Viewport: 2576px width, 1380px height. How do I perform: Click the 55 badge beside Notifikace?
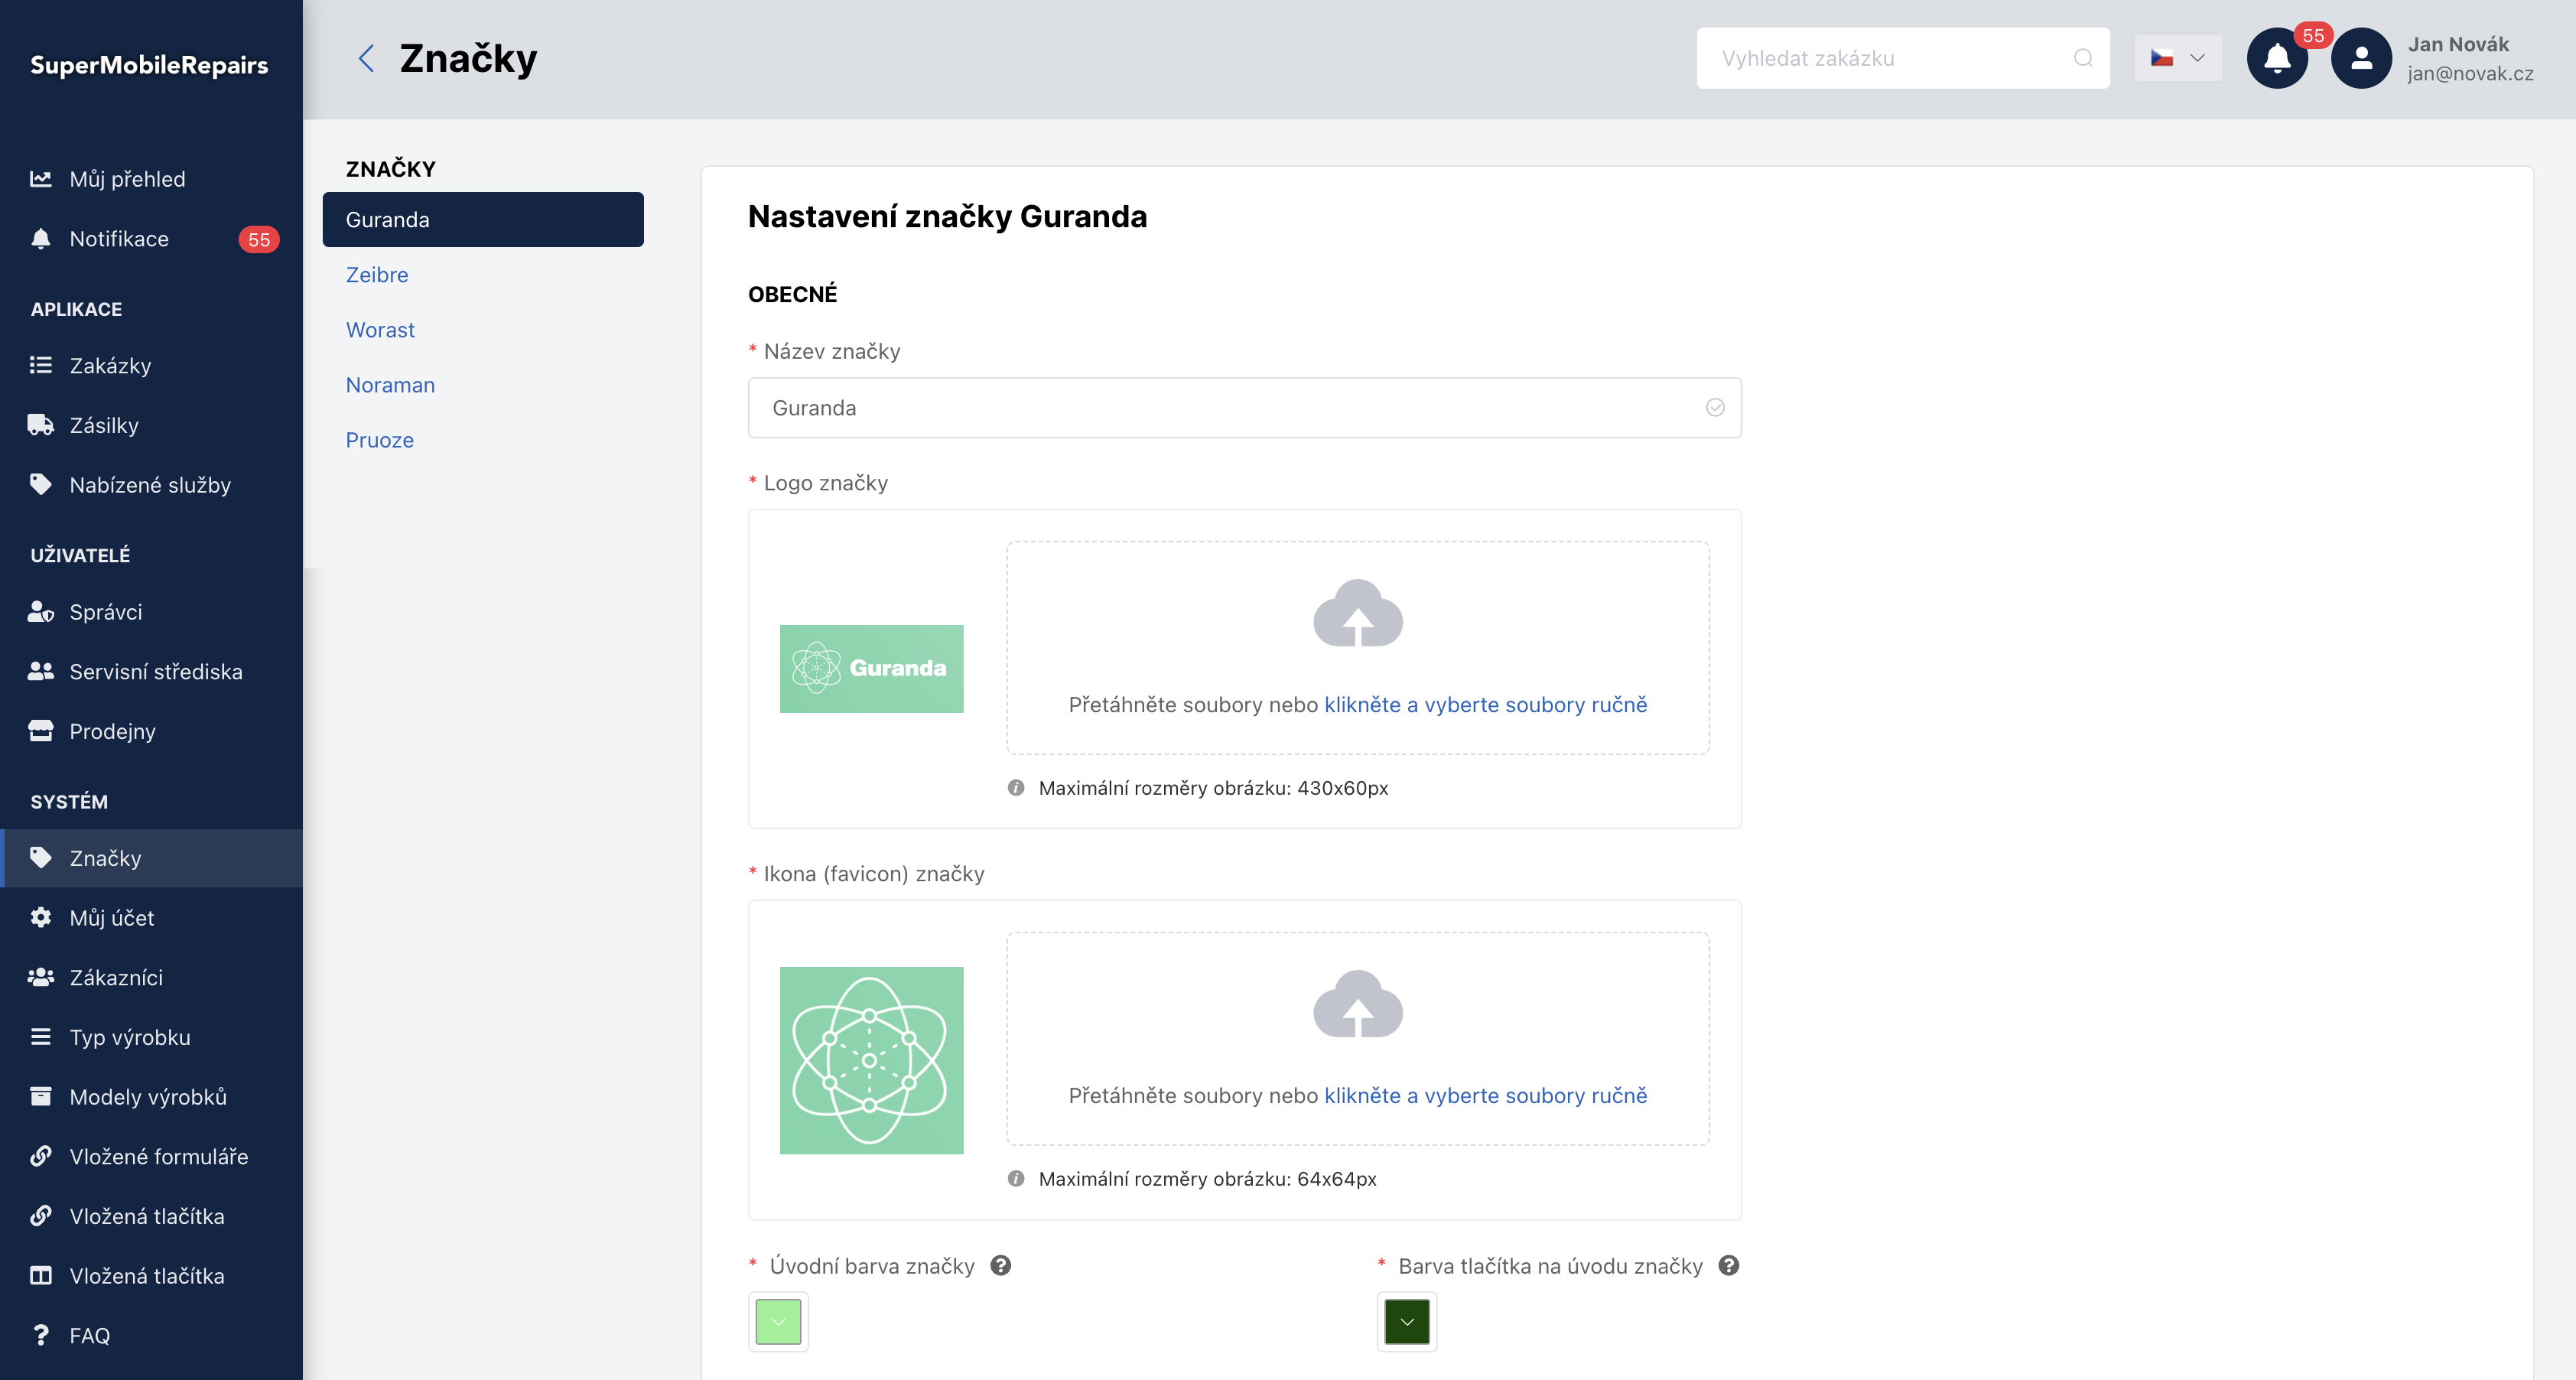[258, 239]
